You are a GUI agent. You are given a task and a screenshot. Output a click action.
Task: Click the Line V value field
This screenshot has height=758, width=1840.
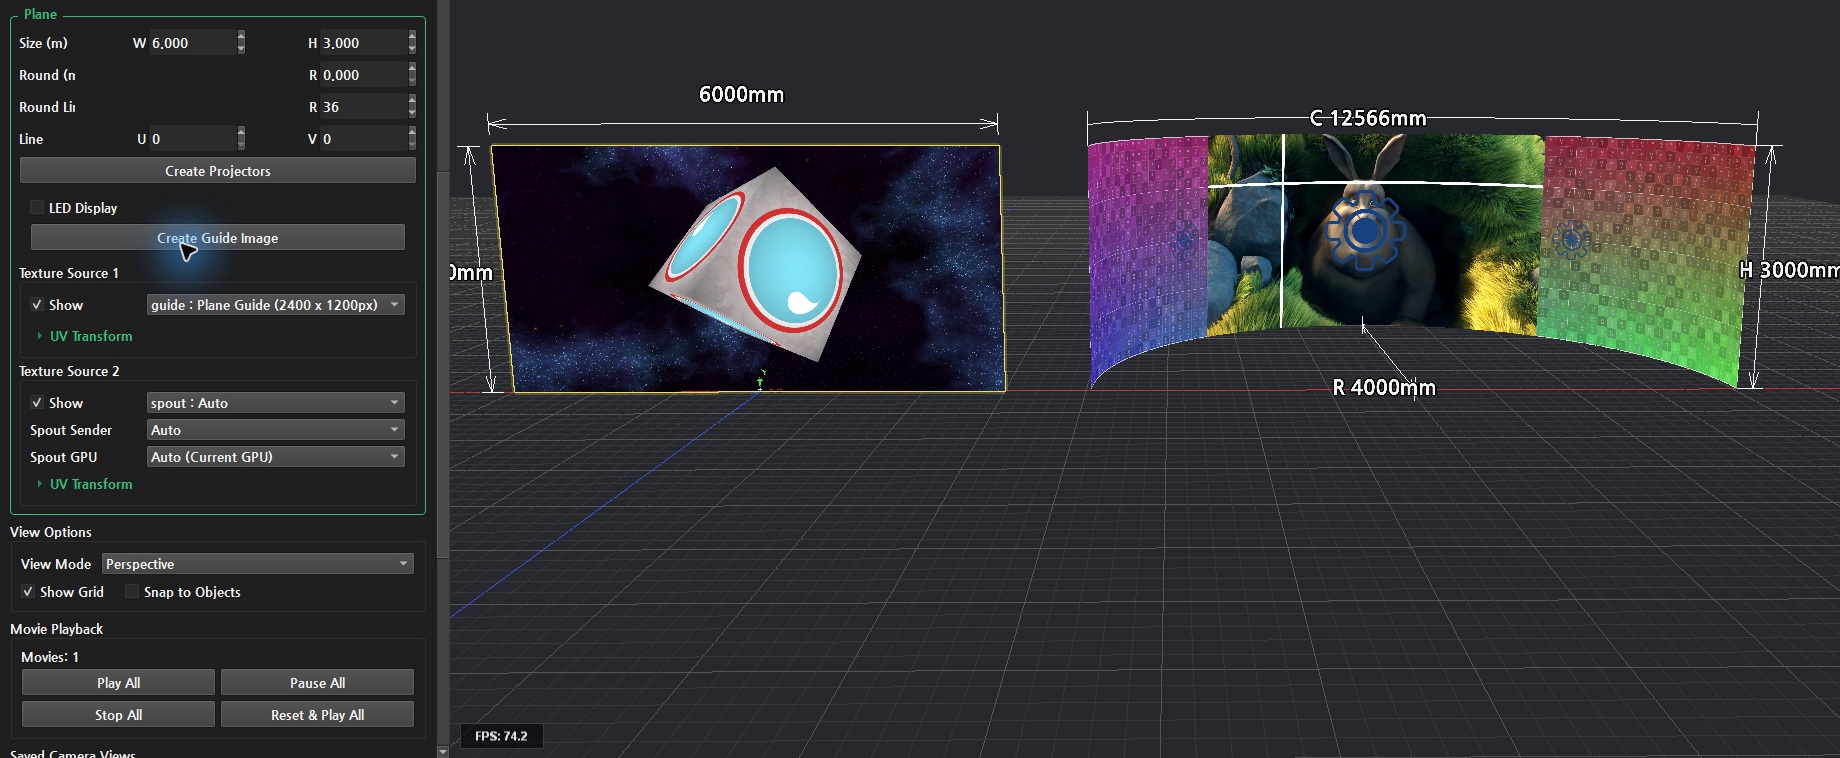click(x=364, y=139)
